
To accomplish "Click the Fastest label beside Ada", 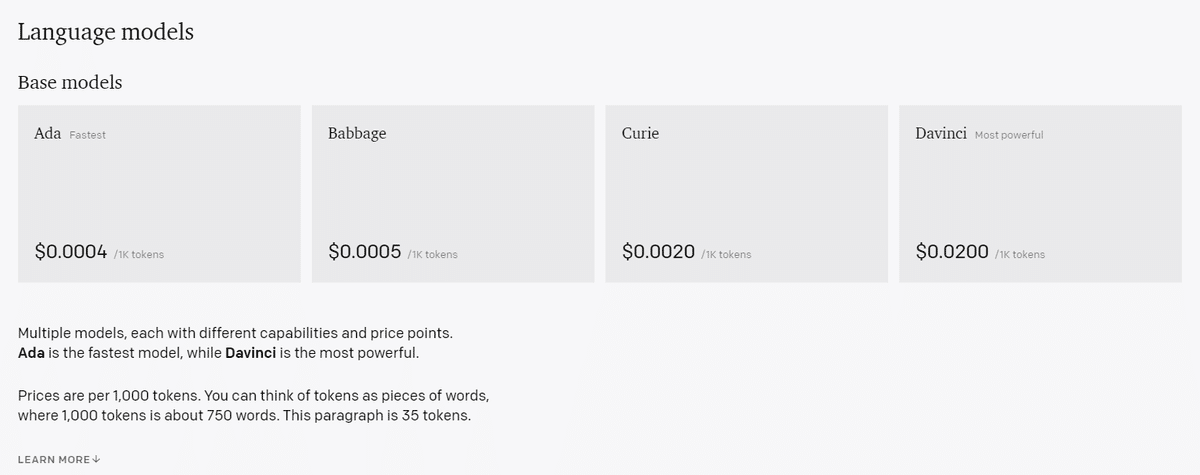I will coord(88,135).
